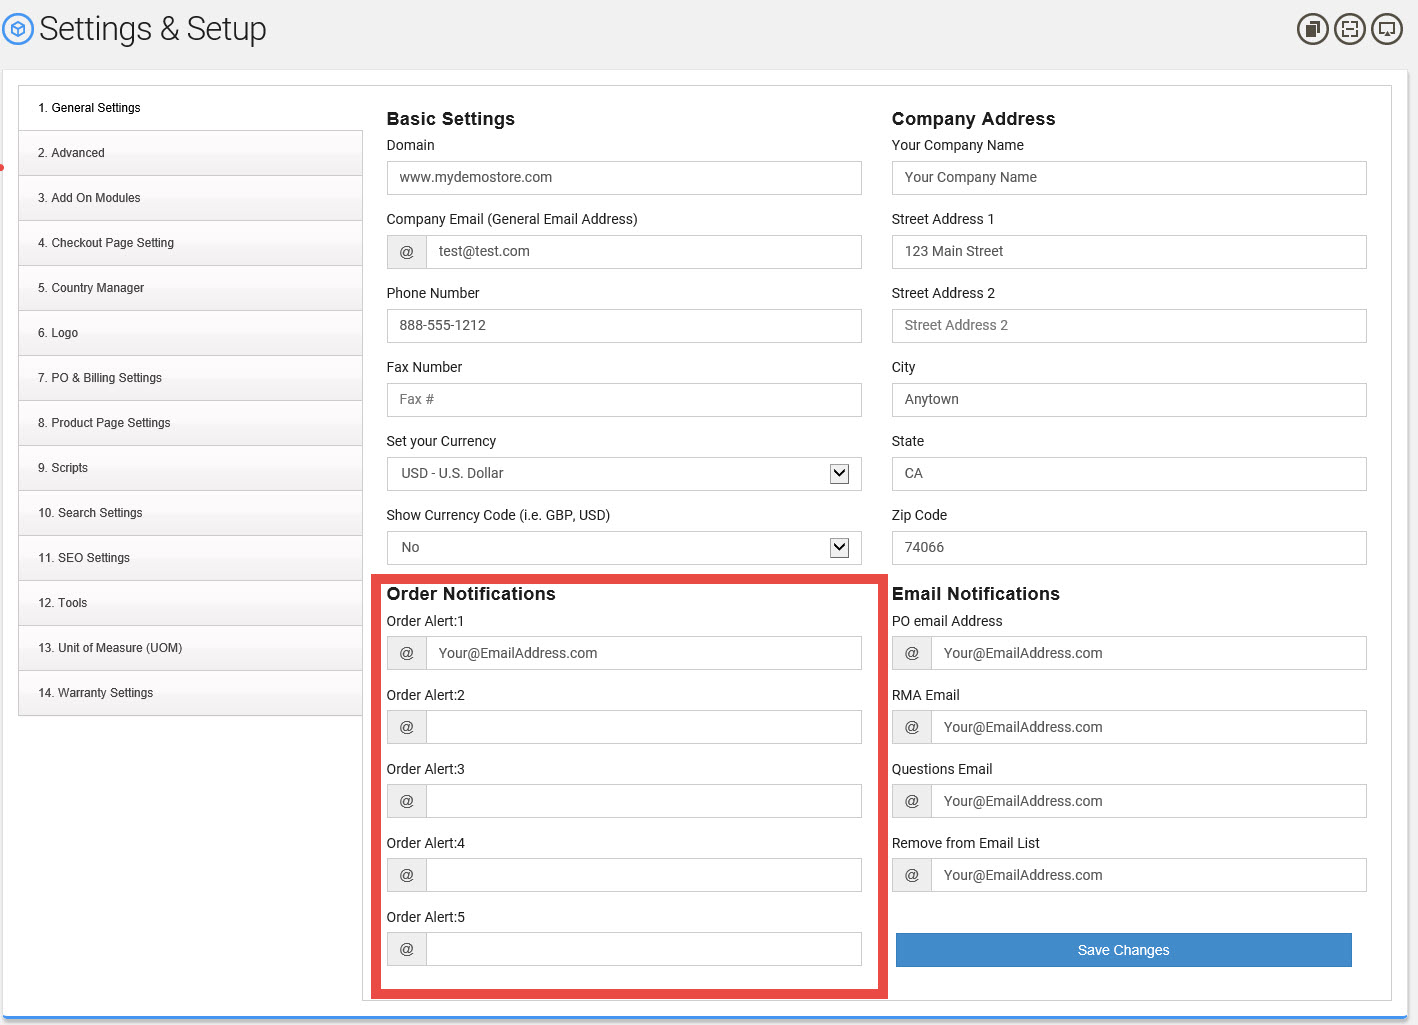The height and width of the screenshot is (1025, 1418).
Task: Select the Country Manager tab
Action: tap(190, 288)
